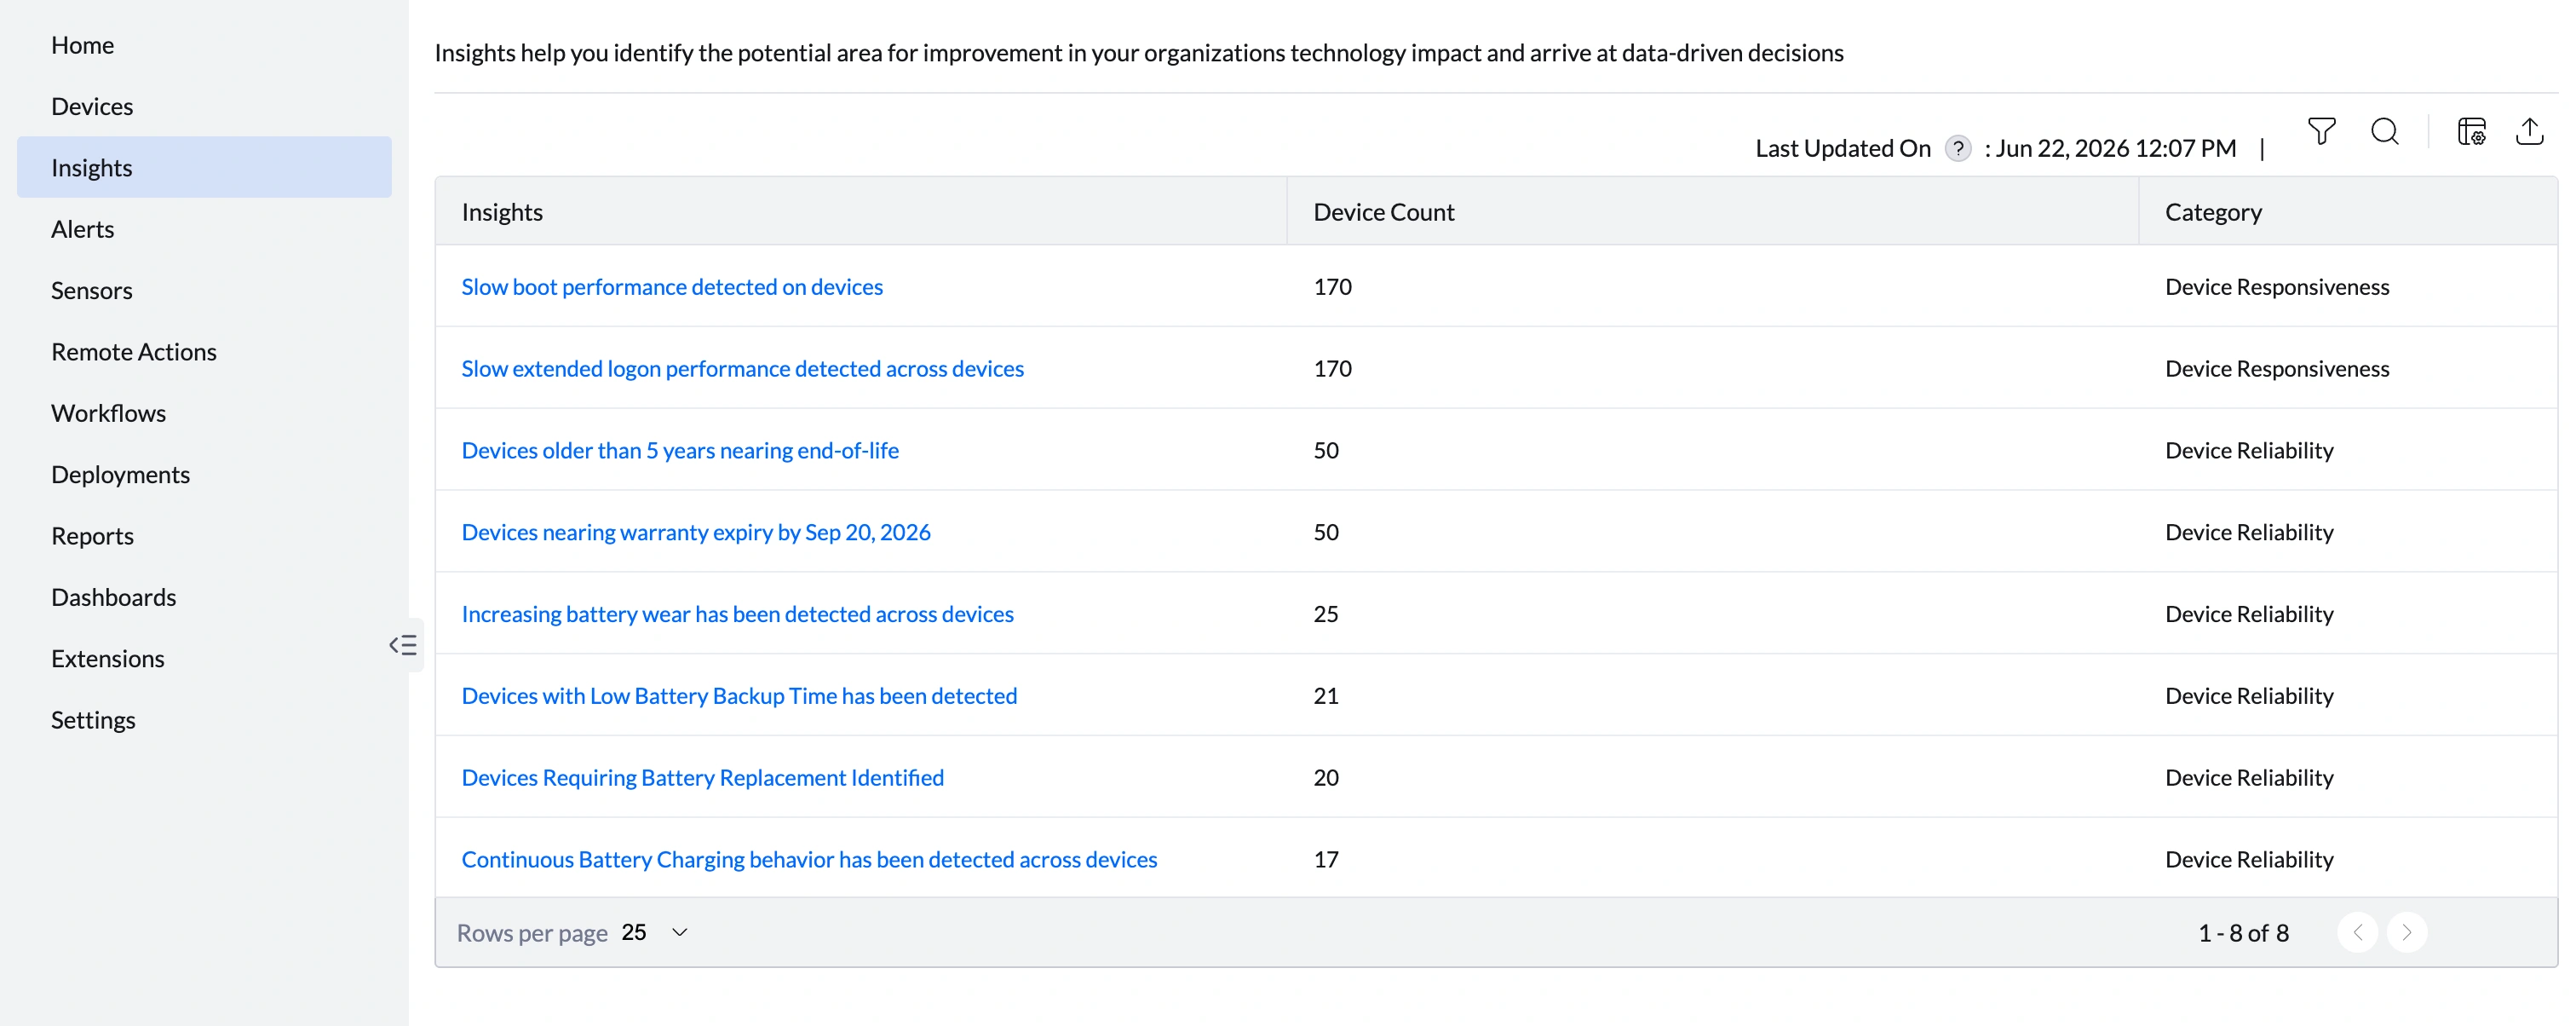
Task: Click Device Reliability in warranty expiry row
Action: tap(2248, 533)
